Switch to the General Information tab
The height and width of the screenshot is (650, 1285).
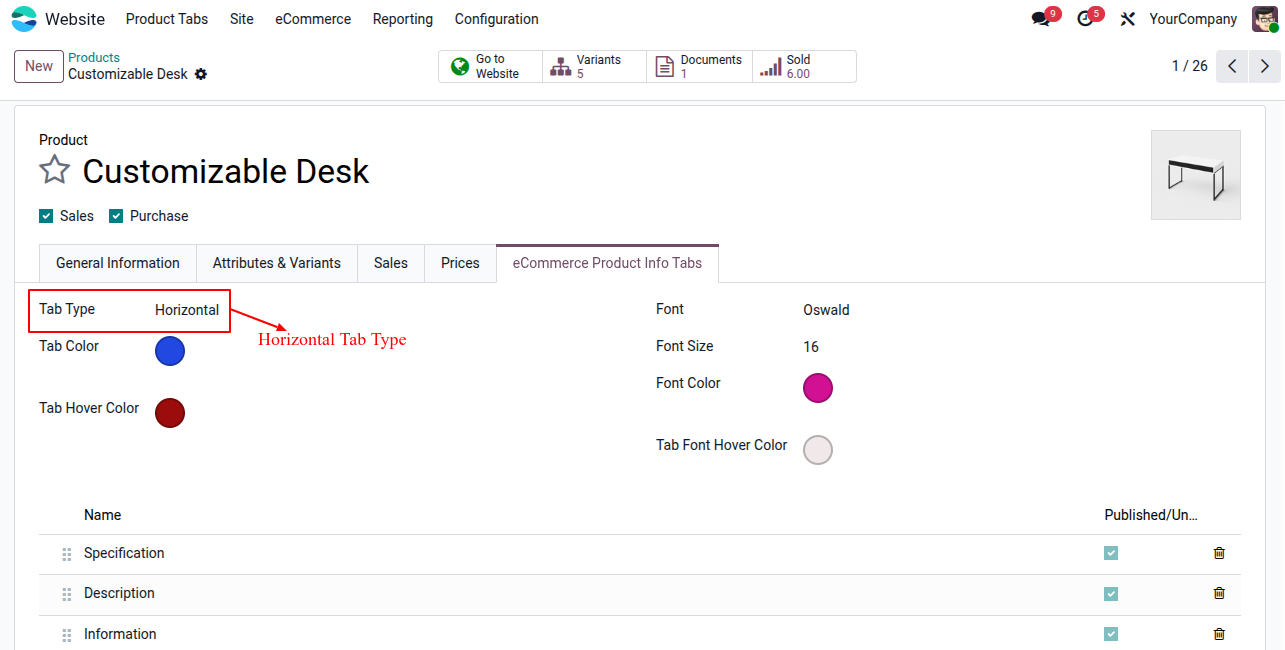coord(118,263)
